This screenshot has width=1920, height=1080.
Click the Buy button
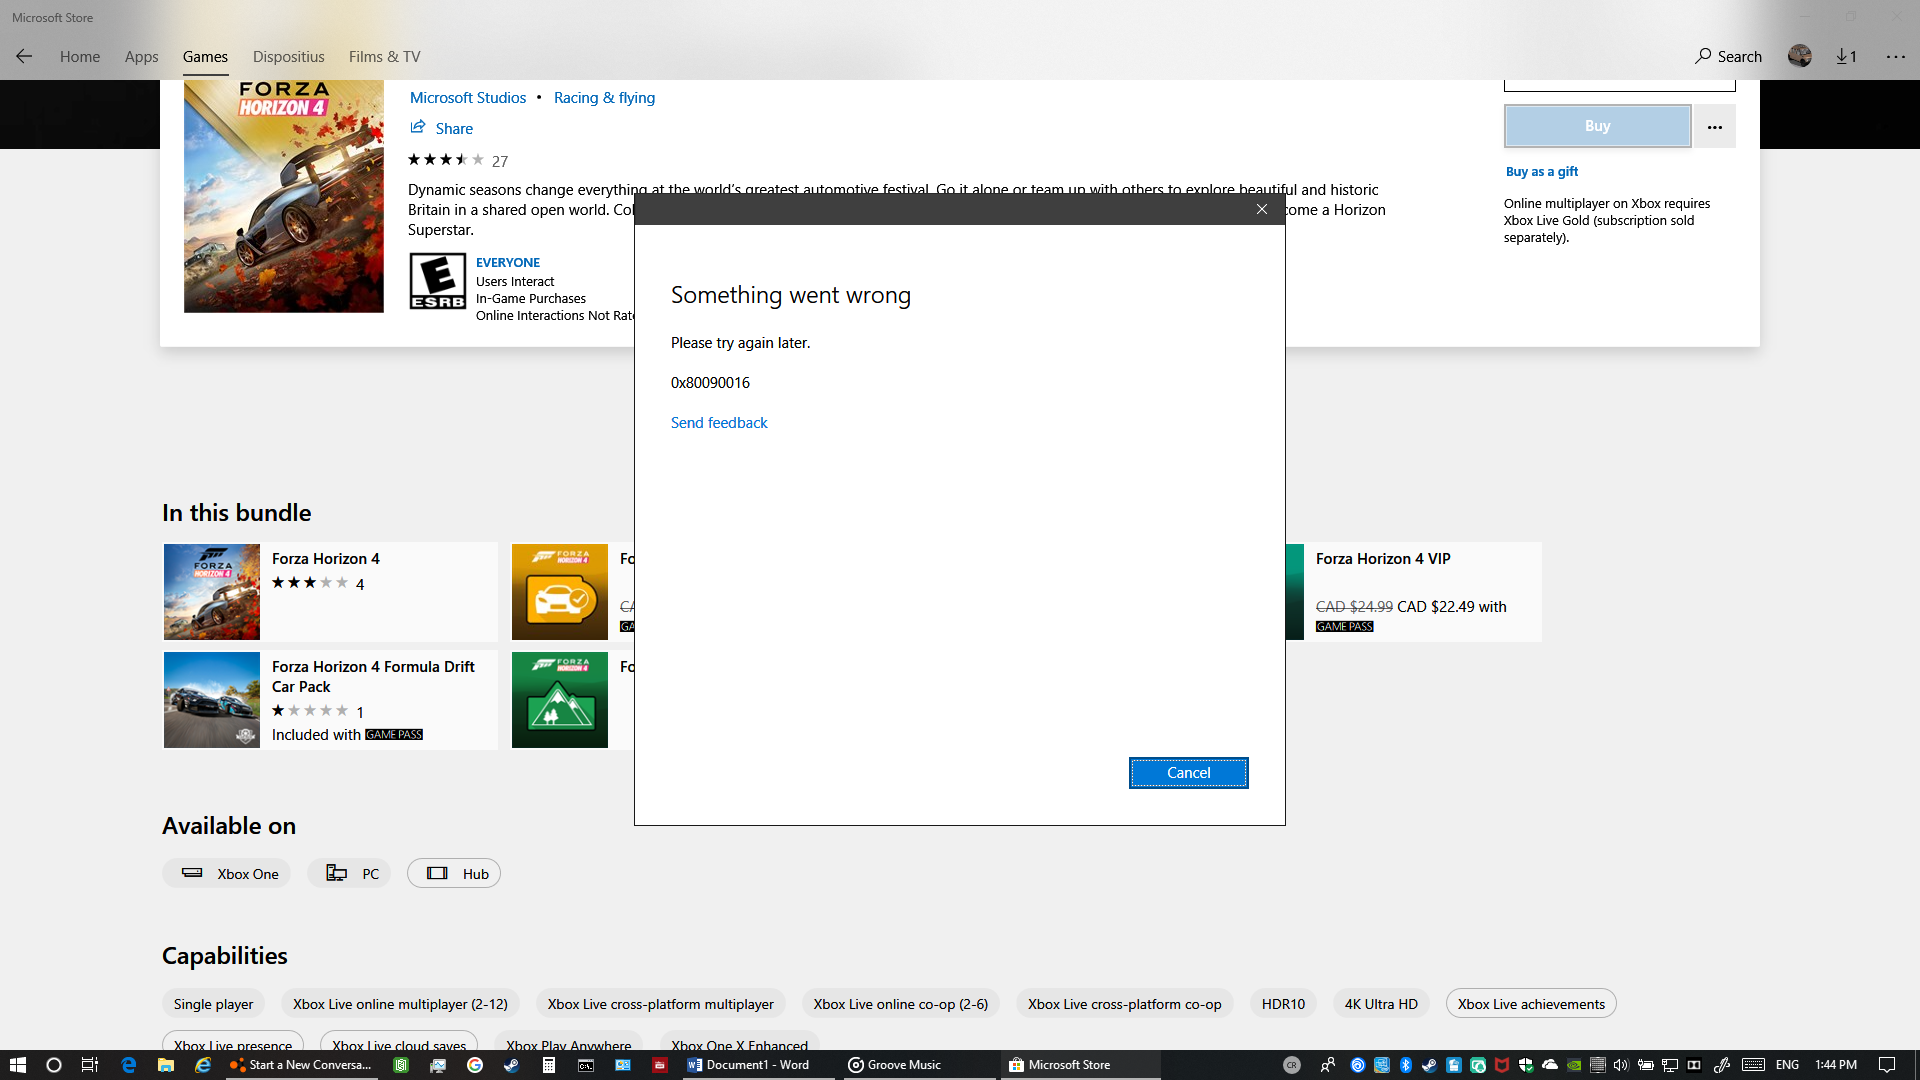[x=1598, y=126]
